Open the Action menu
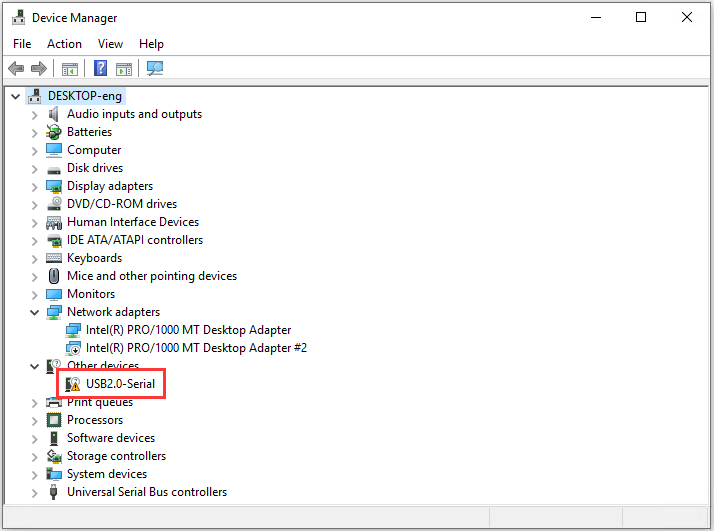This screenshot has height=531, width=714. [64, 44]
